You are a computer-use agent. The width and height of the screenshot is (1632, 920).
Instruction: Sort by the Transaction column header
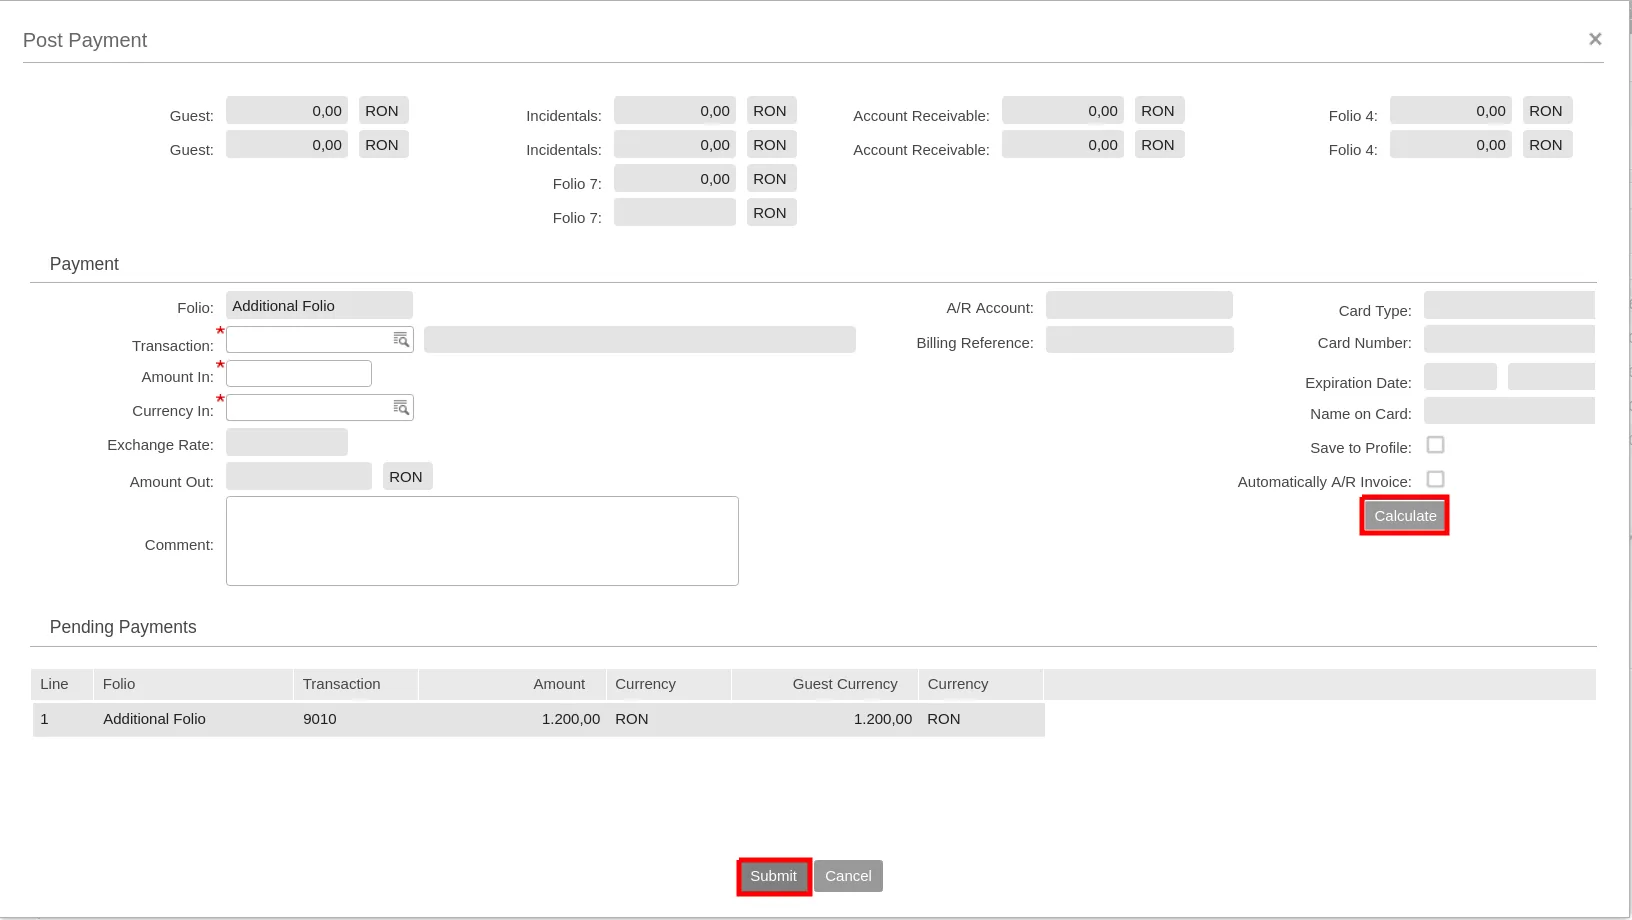pos(356,684)
